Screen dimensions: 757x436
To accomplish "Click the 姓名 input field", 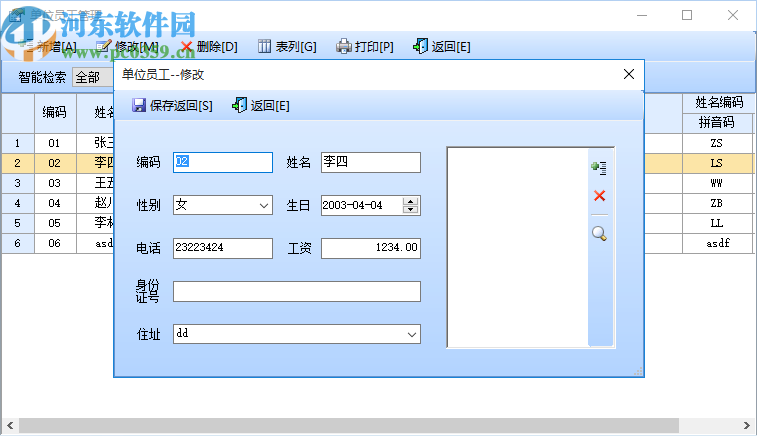I will click(x=371, y=162).
